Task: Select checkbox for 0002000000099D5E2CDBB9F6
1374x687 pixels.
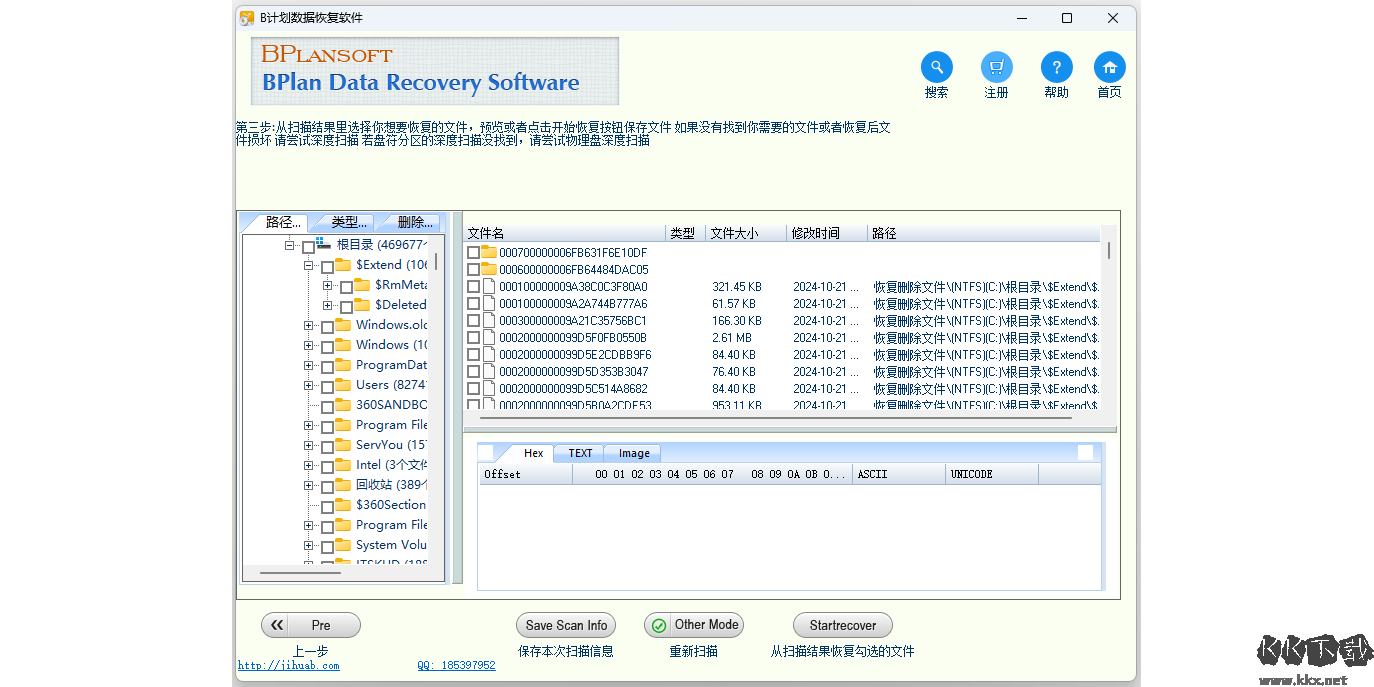Action: [x=473, y=355]
